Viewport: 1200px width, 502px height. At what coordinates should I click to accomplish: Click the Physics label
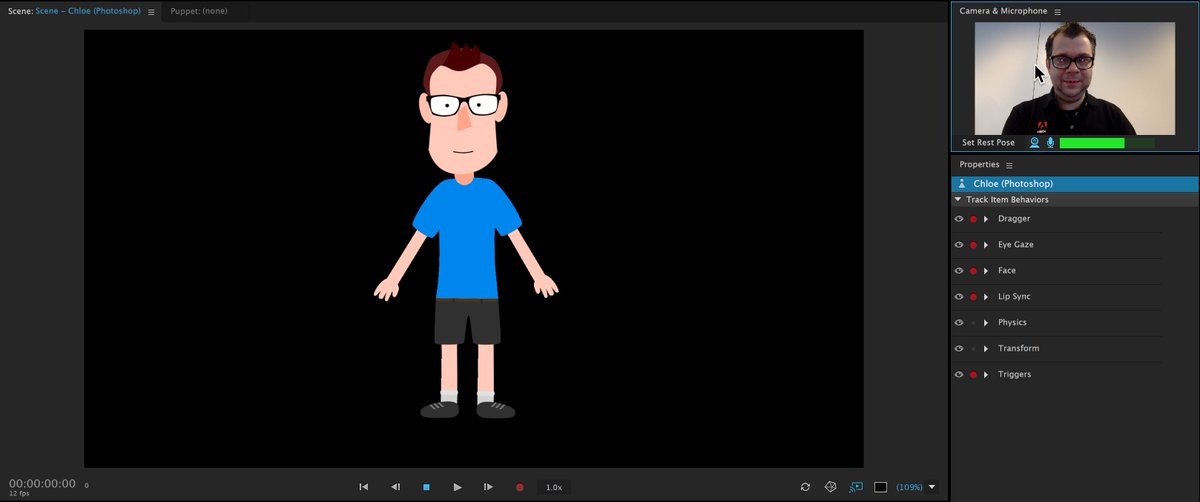pos(1012,323)
